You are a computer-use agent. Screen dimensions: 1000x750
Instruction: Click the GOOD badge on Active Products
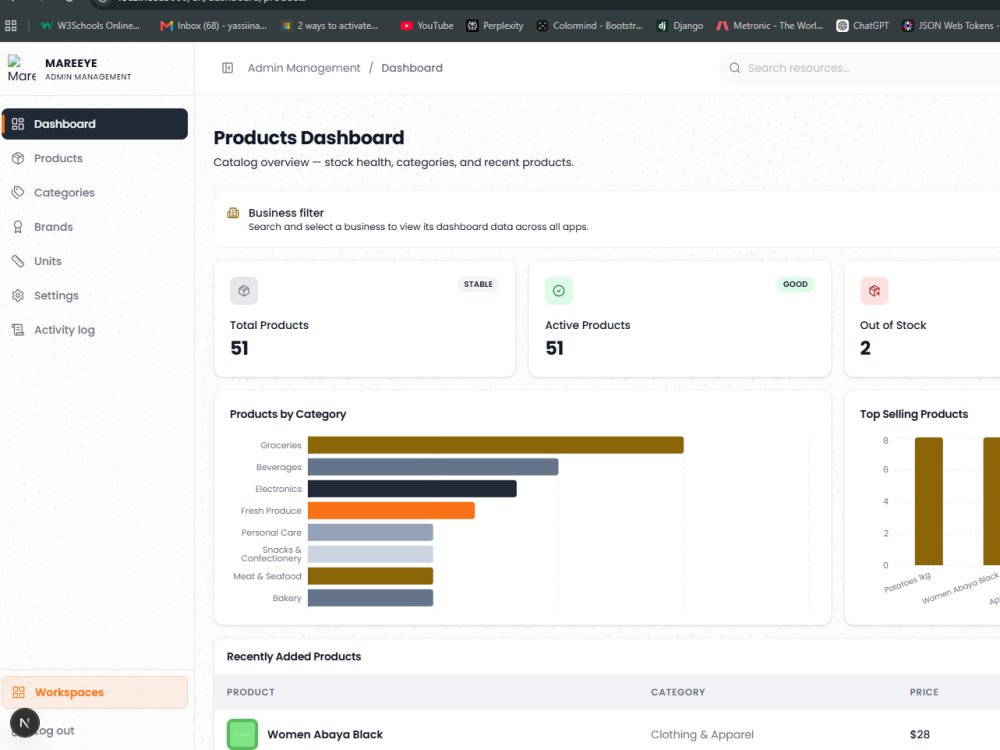(x=795, y=284)
